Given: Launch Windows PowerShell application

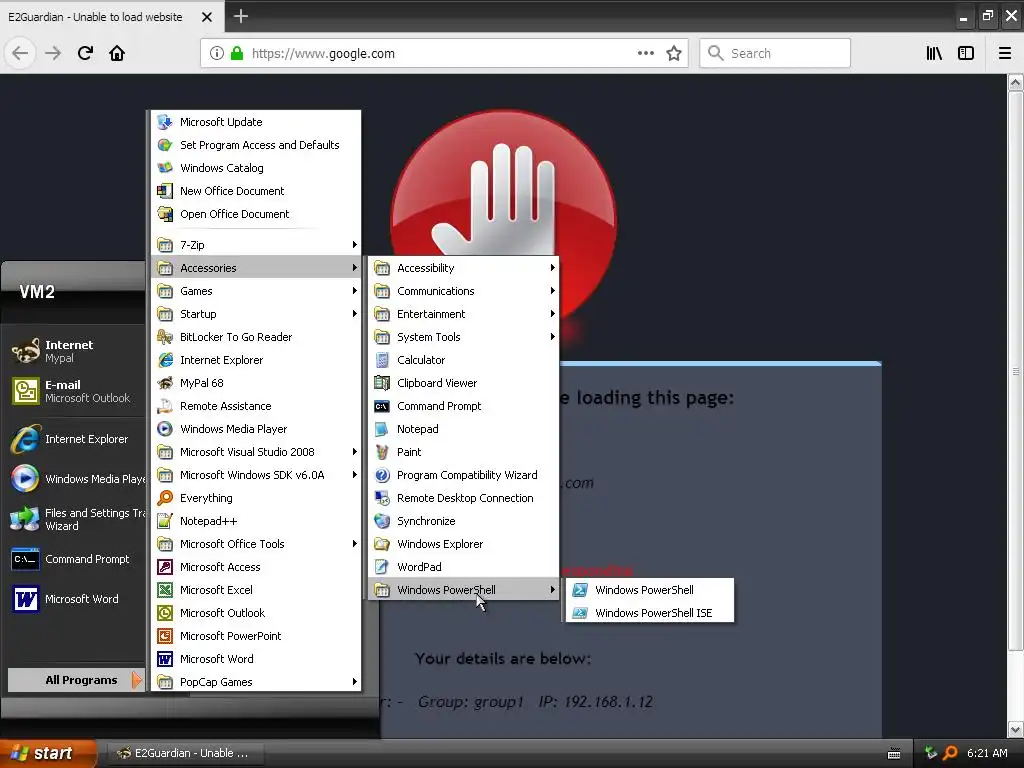Looking at the screenshot, I should (x=650, y=590).
